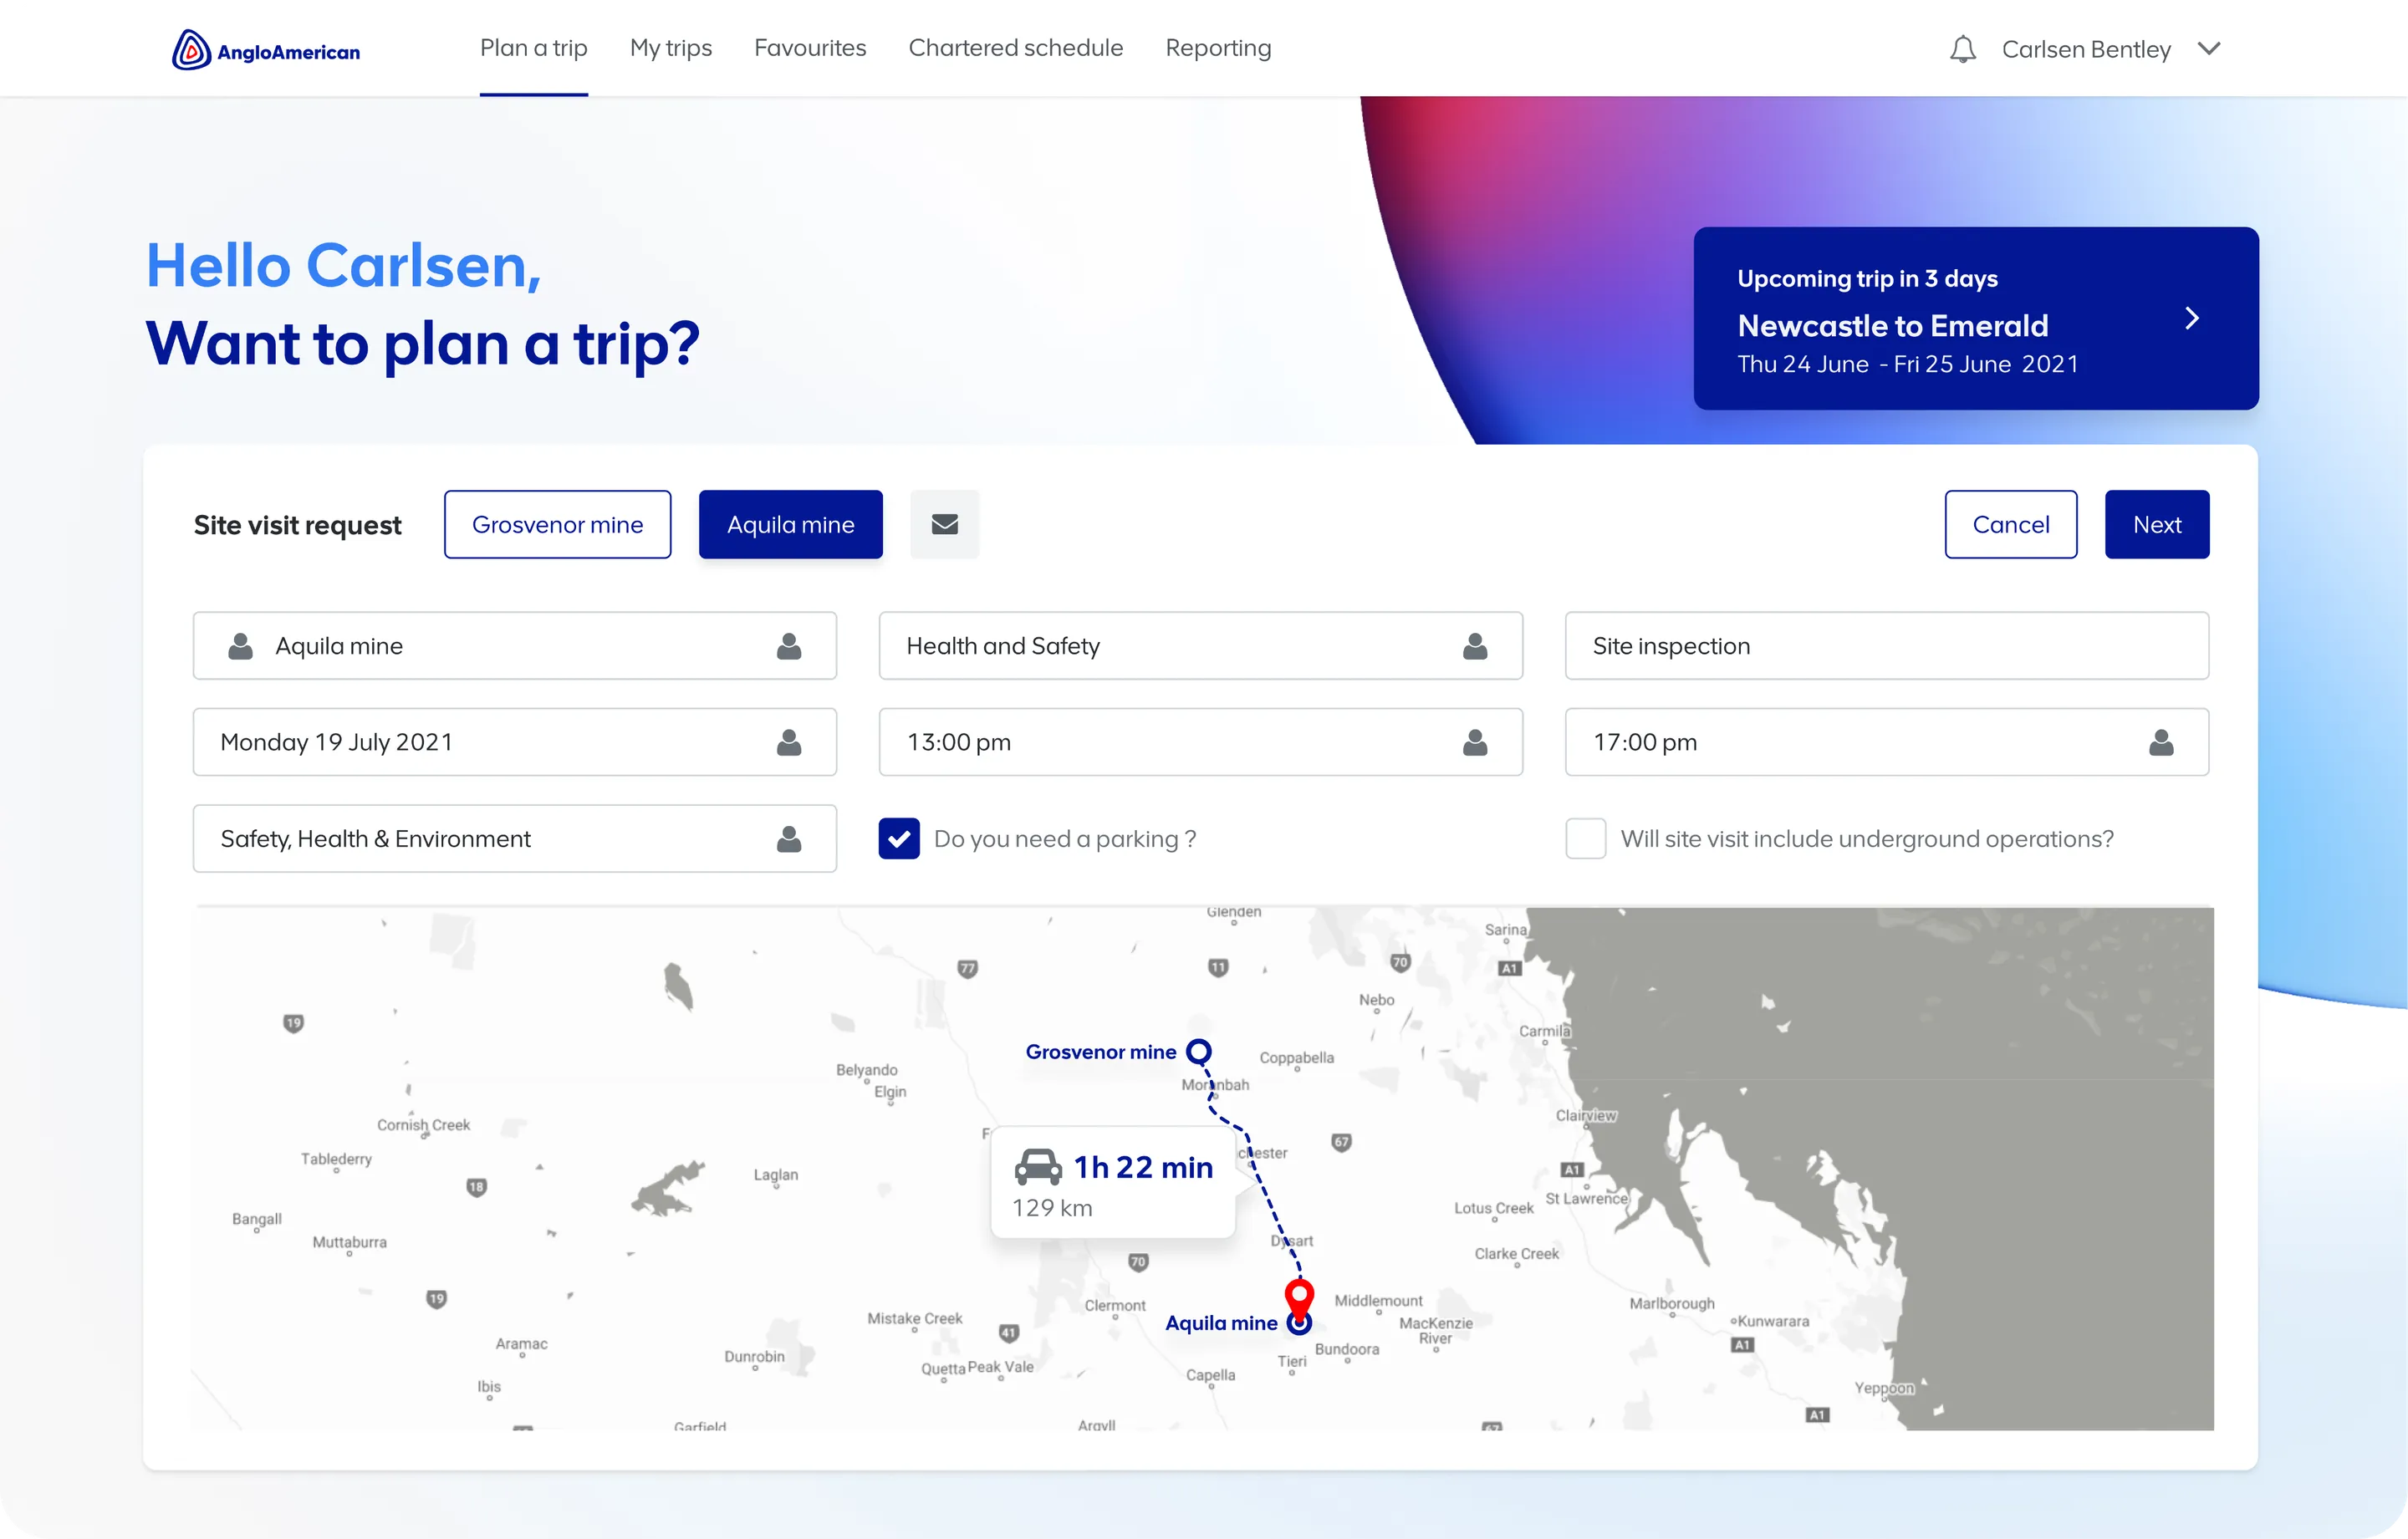Click the '1h 22 min' travel time text
The width and height of the screenshot is (2408, 1539).
pyautogui.click(x=1143, y=1167)
